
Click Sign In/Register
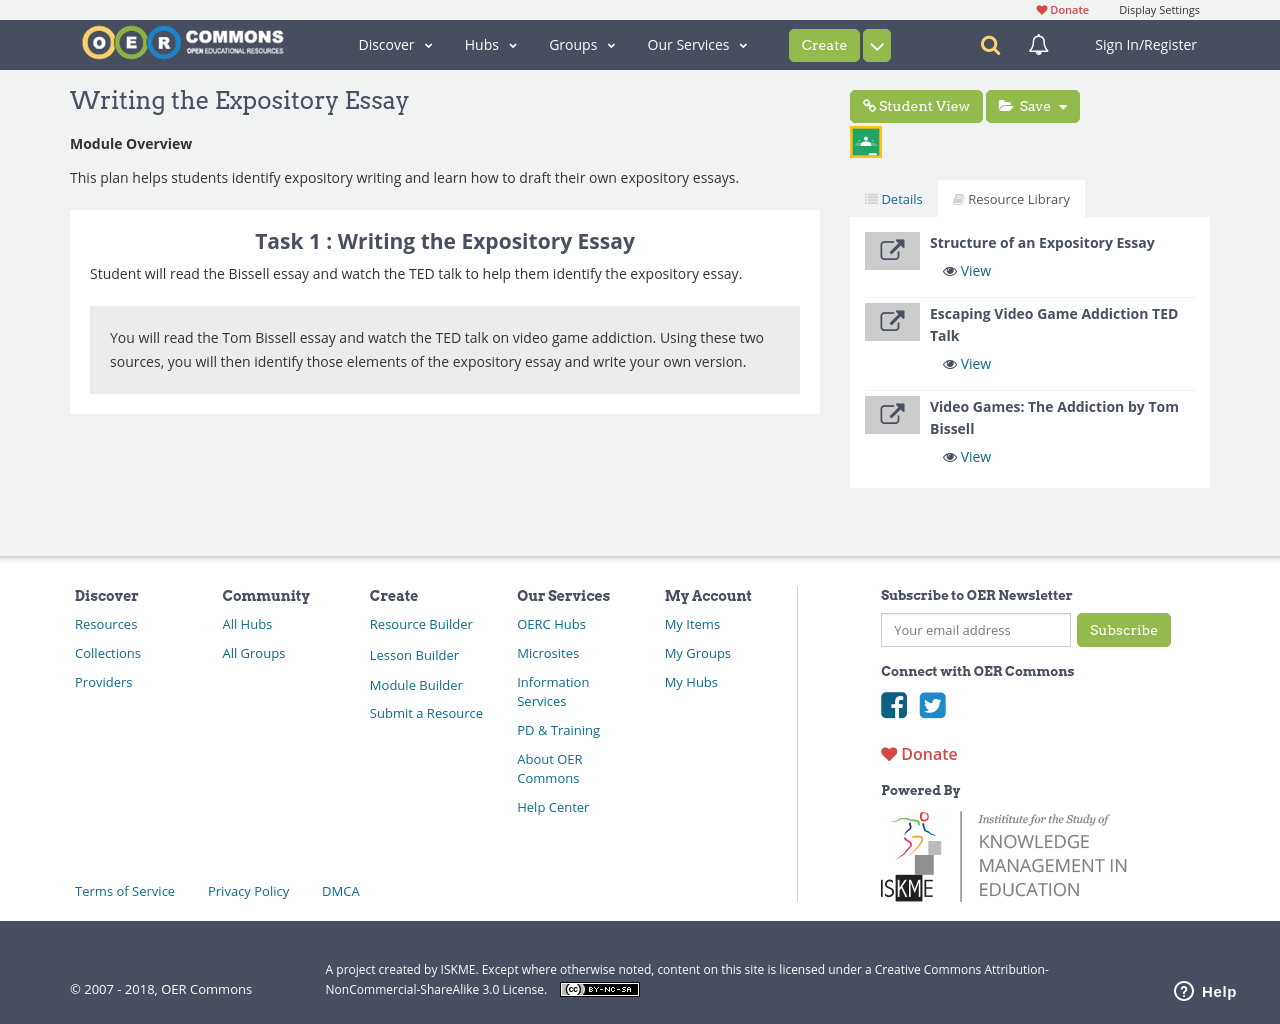pos(1145,44)
